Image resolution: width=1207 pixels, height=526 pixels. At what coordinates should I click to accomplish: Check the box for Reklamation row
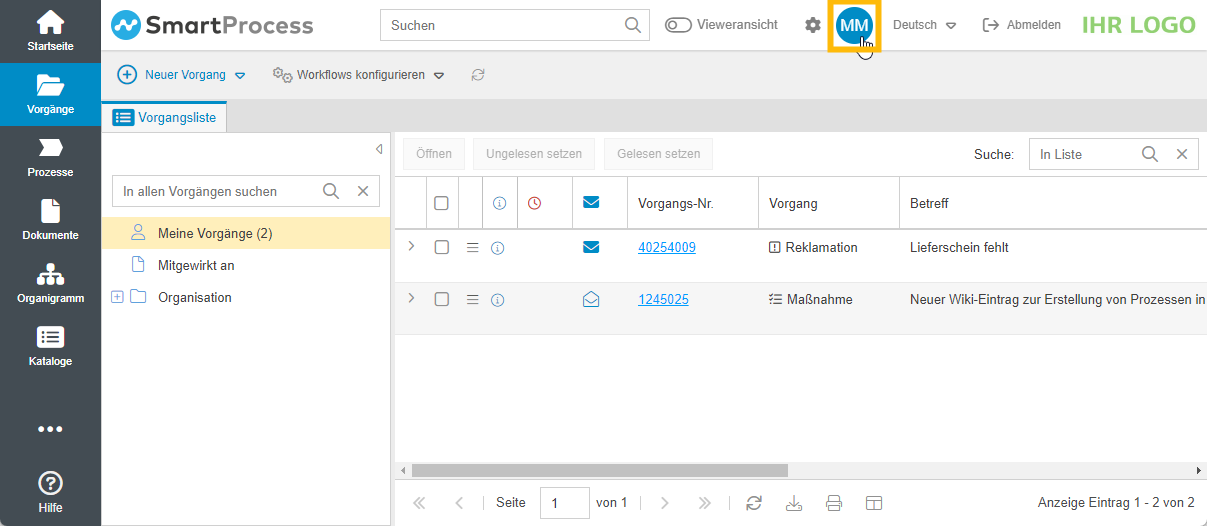[441, 247]
